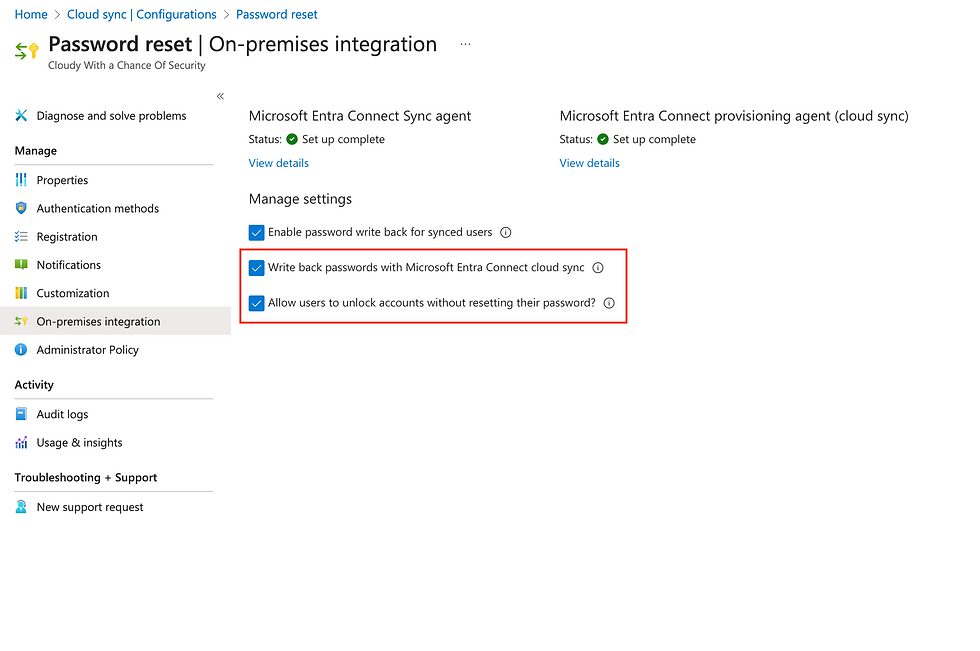The image size is (980, 651).
Task: Navigate to Cloud sync Configurations breadcrumb
Action: point(141,14)
